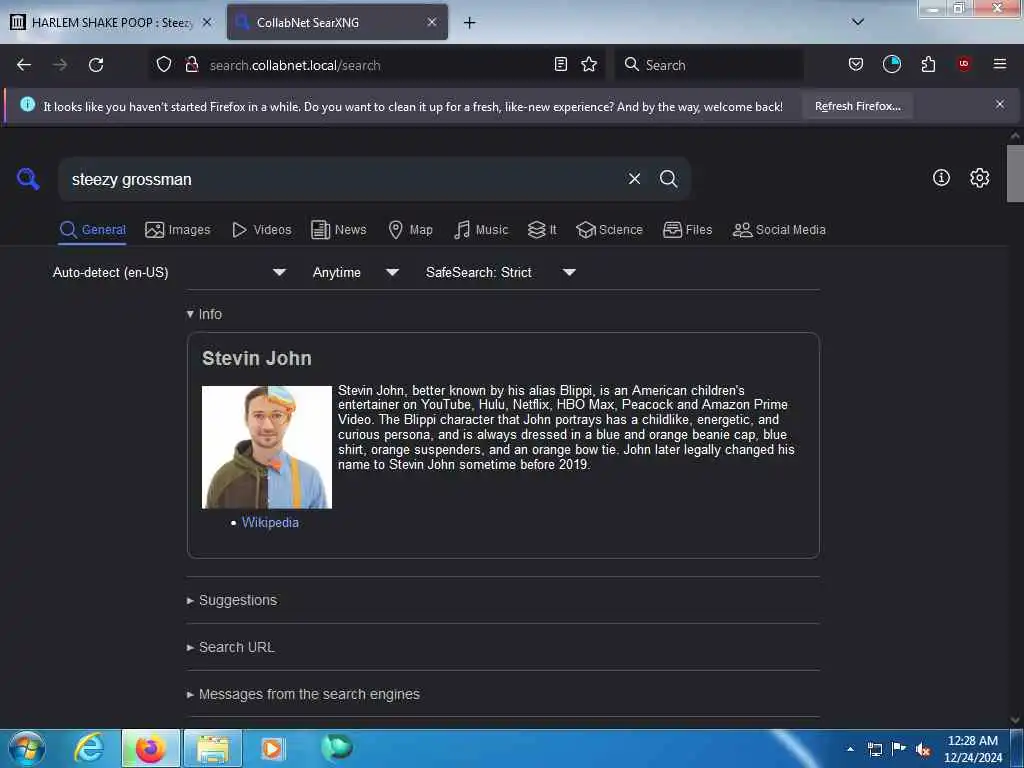This screenshot has width=1024, height=768.
Task: Reload the page with the refresh icon
Action: point(96,65)
